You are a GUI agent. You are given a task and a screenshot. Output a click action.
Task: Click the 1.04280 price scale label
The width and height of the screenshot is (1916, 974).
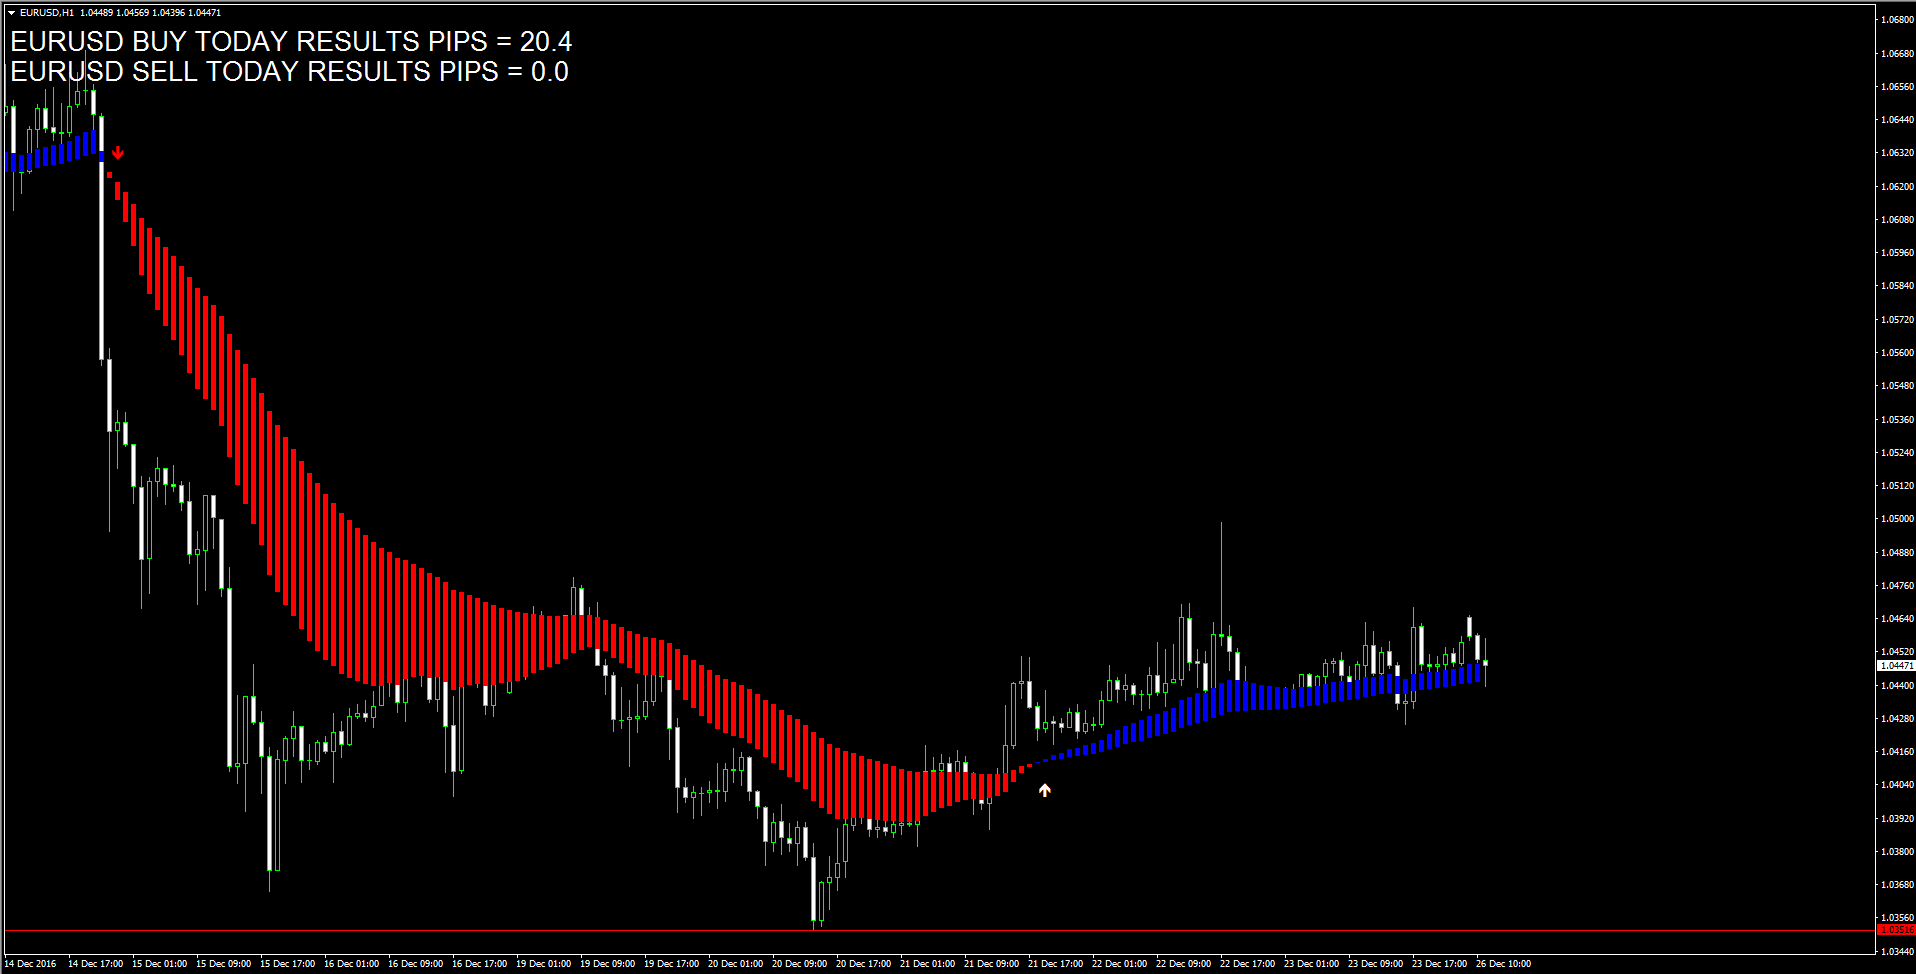tap(1897, 719)
